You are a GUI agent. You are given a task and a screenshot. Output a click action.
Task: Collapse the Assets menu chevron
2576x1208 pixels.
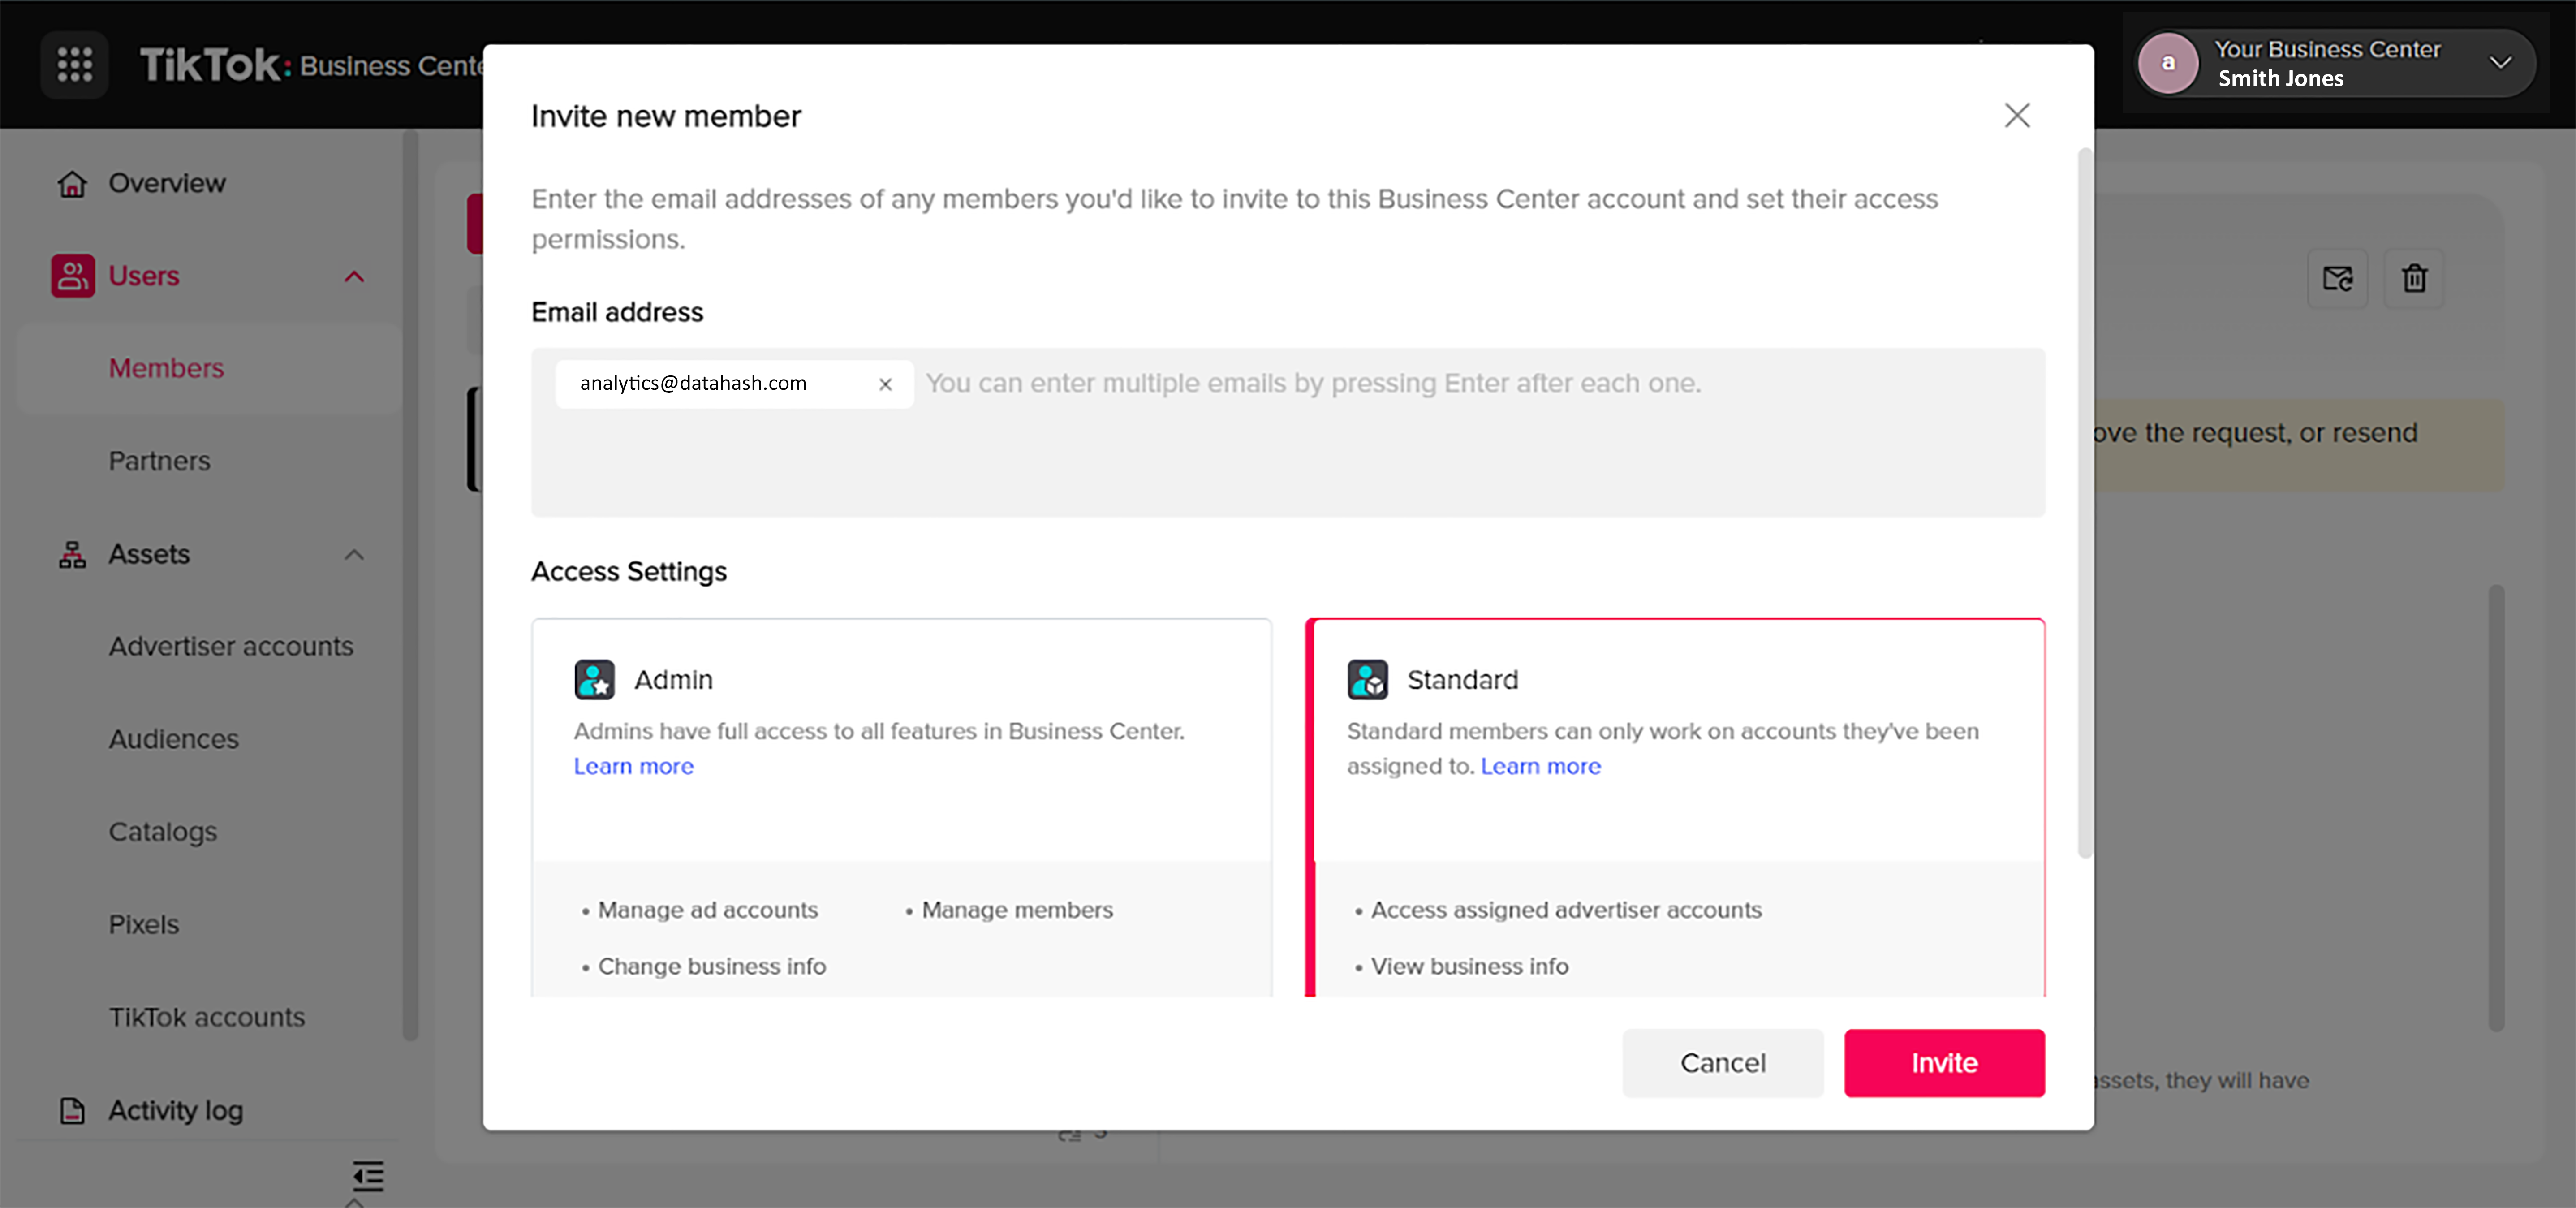tap(354, 555)
